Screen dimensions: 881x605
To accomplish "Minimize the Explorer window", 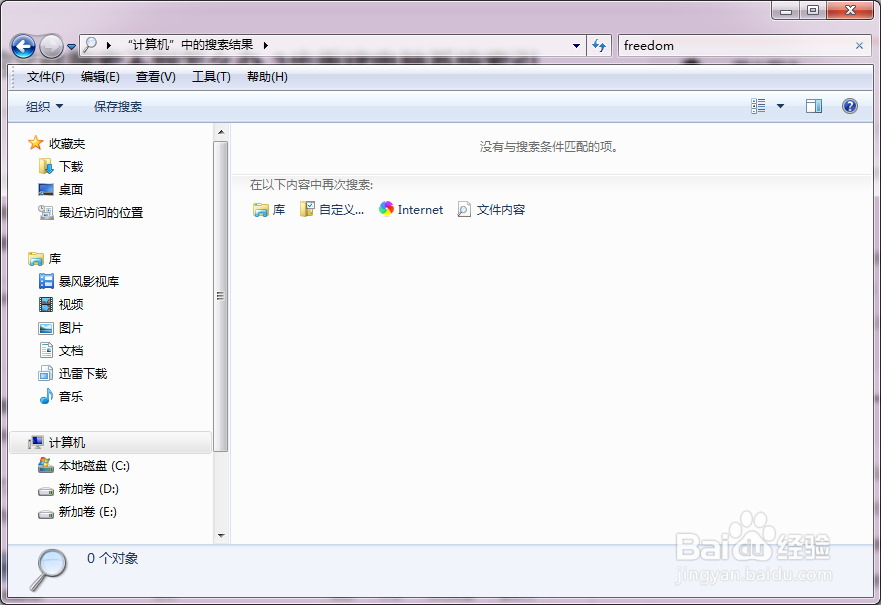I will pos(785,10).
